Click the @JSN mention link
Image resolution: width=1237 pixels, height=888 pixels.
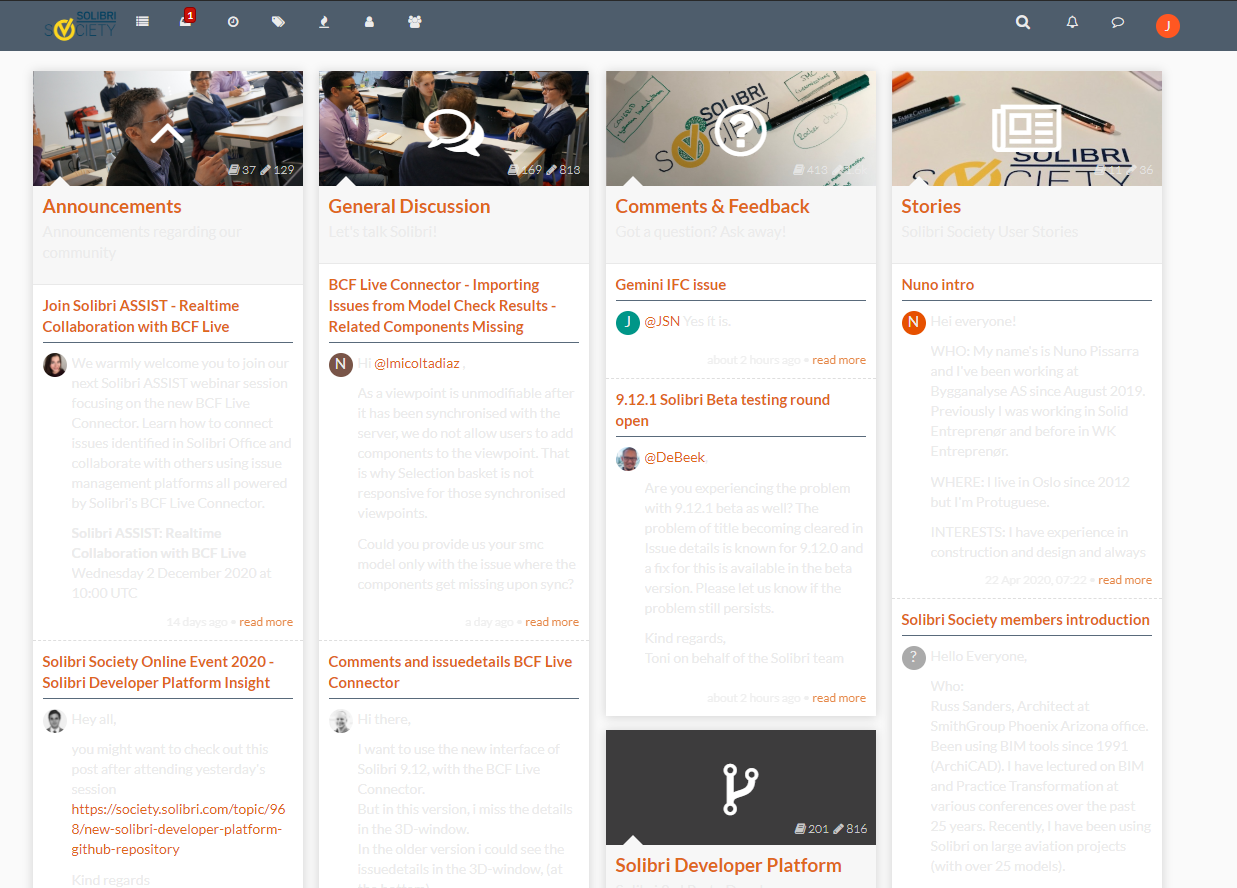pos(662,322)
